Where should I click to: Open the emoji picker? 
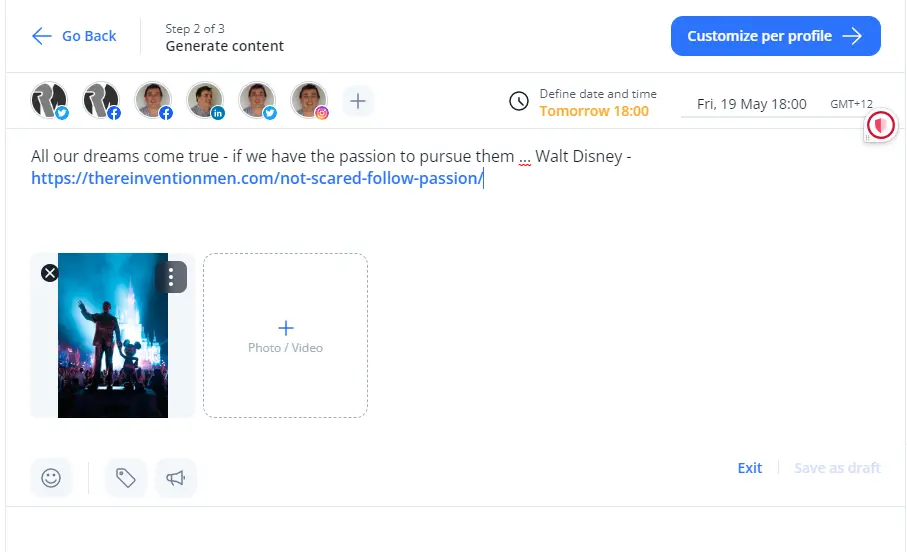coord(51,478)
